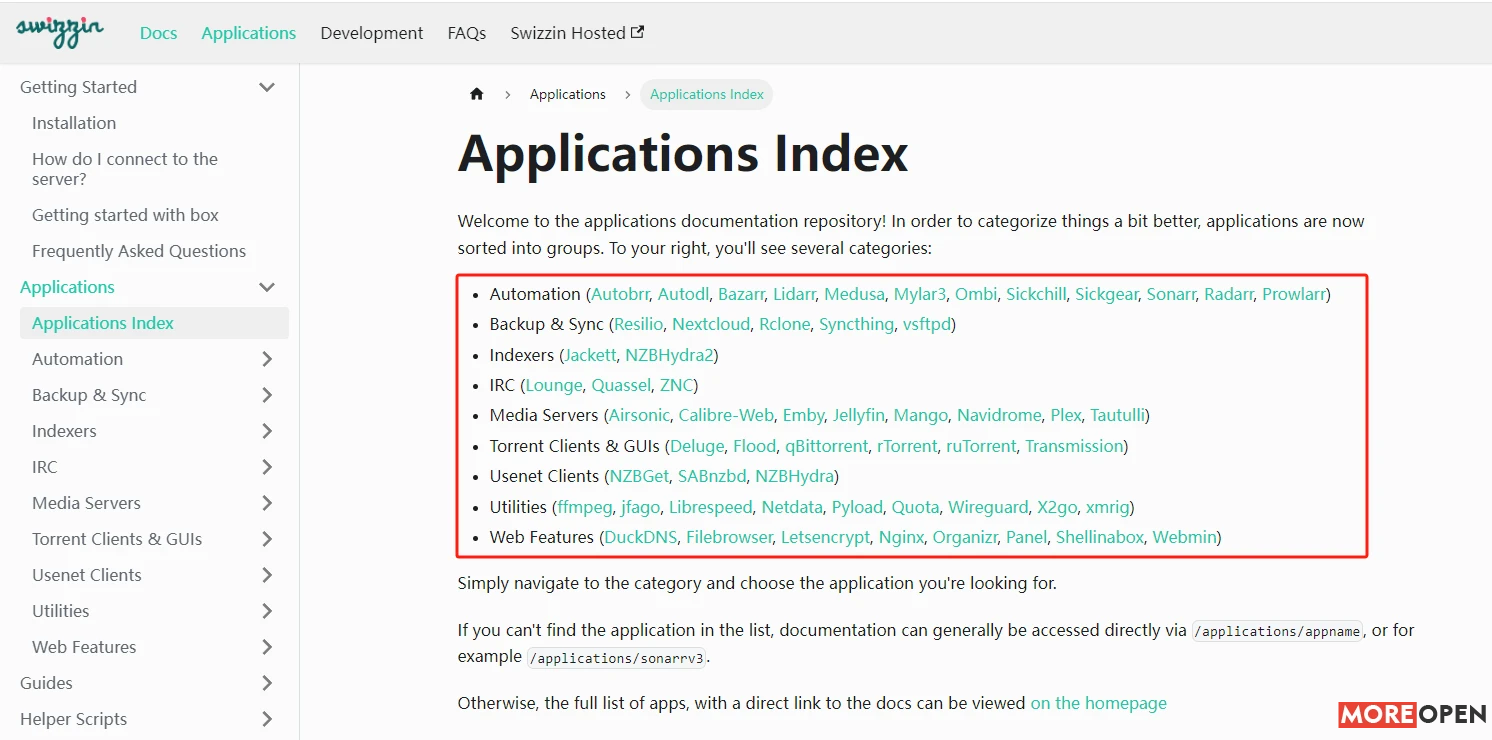Open the Nginx link
Viewport: 1492px width, 740px height.
click(x=901, y=537)
